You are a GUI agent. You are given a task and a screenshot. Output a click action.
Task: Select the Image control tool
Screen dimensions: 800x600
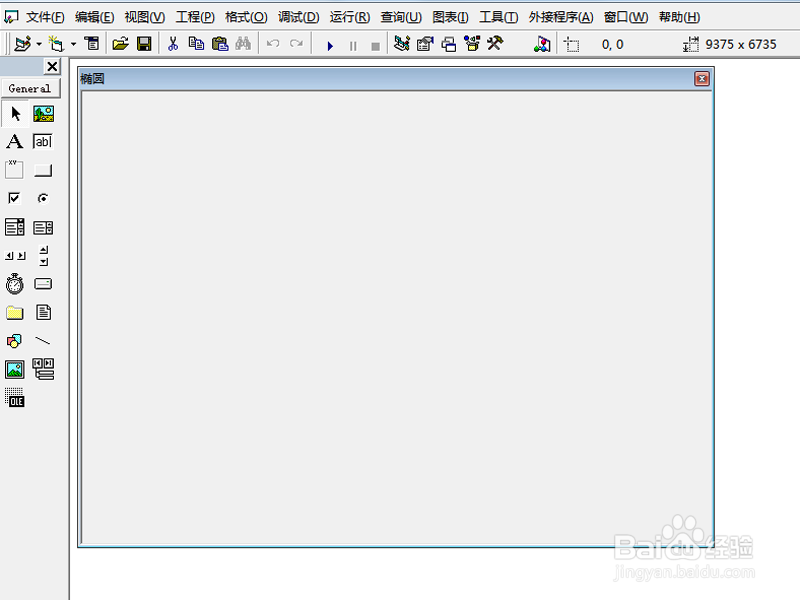click(15, 369)
